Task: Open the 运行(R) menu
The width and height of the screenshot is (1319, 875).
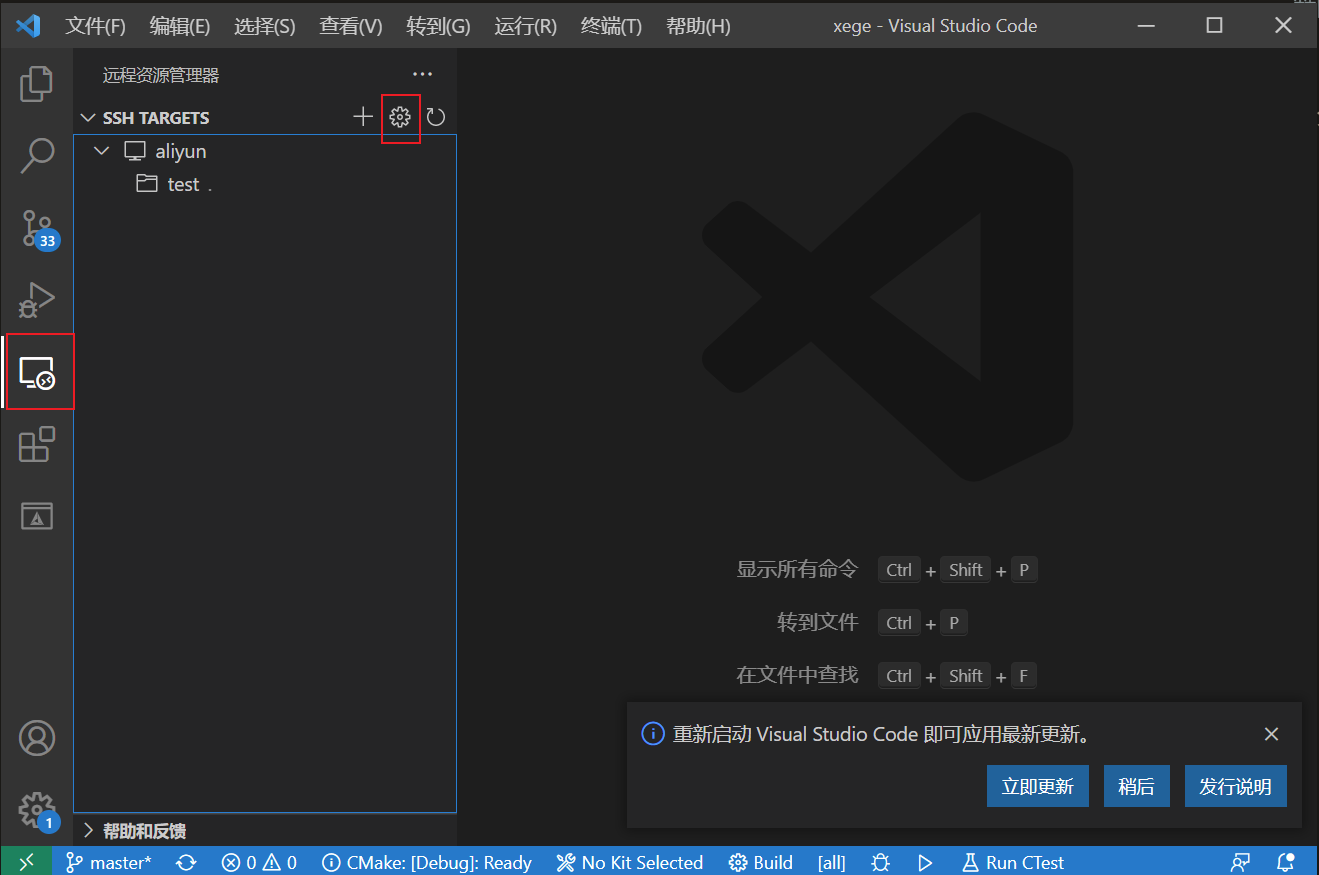Action: [x=525, y=26]
